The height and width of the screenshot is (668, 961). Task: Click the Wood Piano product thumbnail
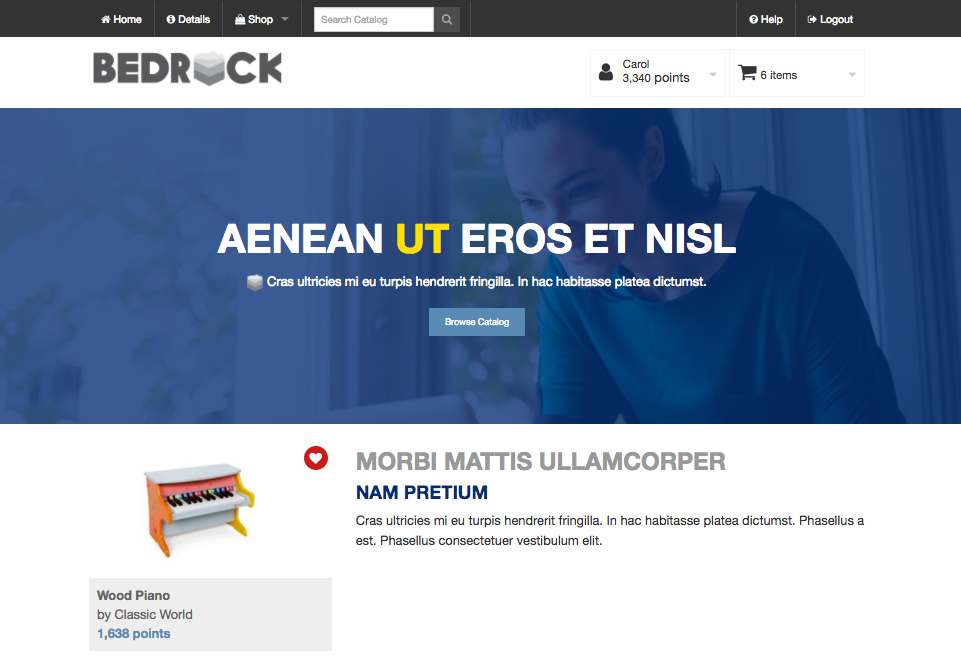click(x=199, y=510)
